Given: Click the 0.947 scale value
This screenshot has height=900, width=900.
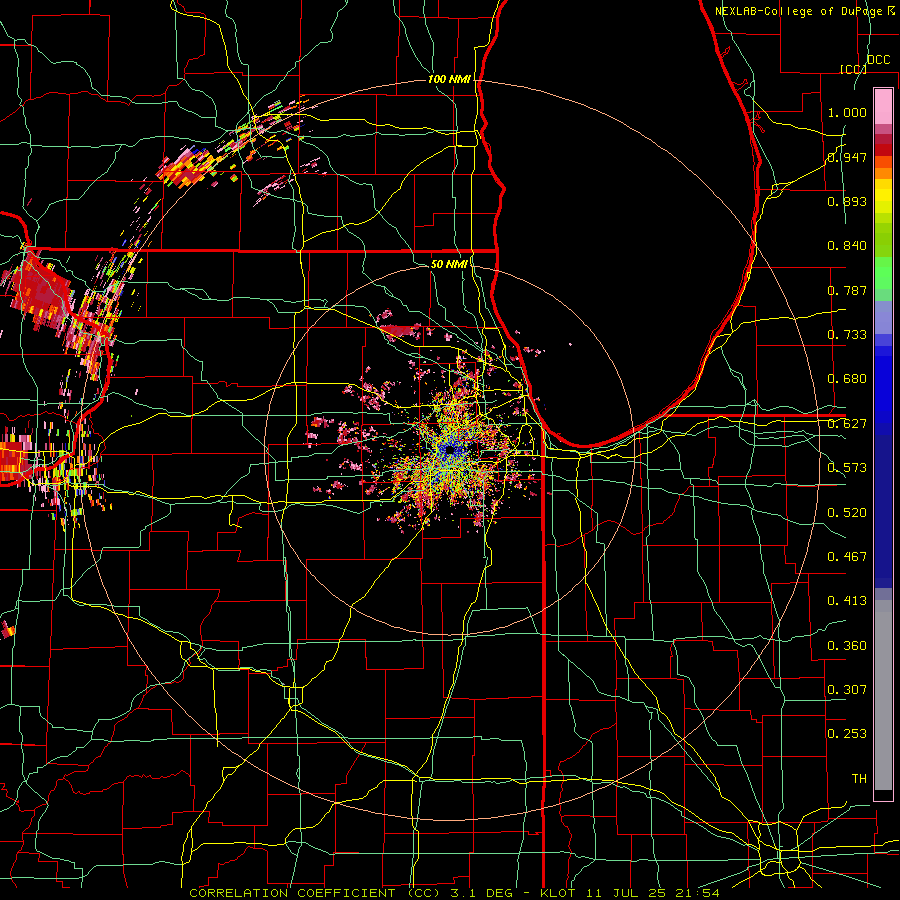Looking at the screenshot, I should coord(847,157).
